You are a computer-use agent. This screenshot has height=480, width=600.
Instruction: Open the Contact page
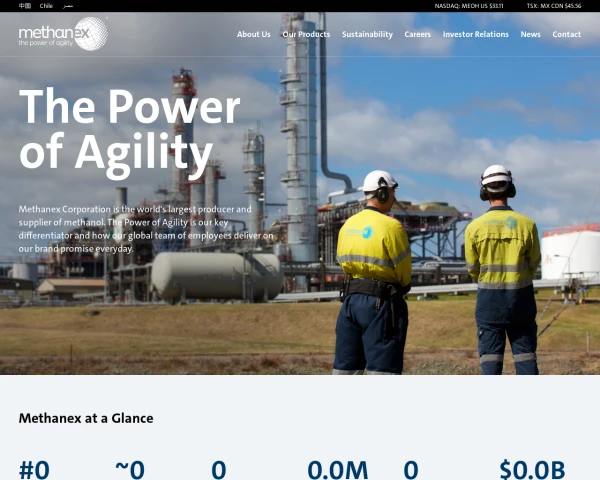click(566, 34)
